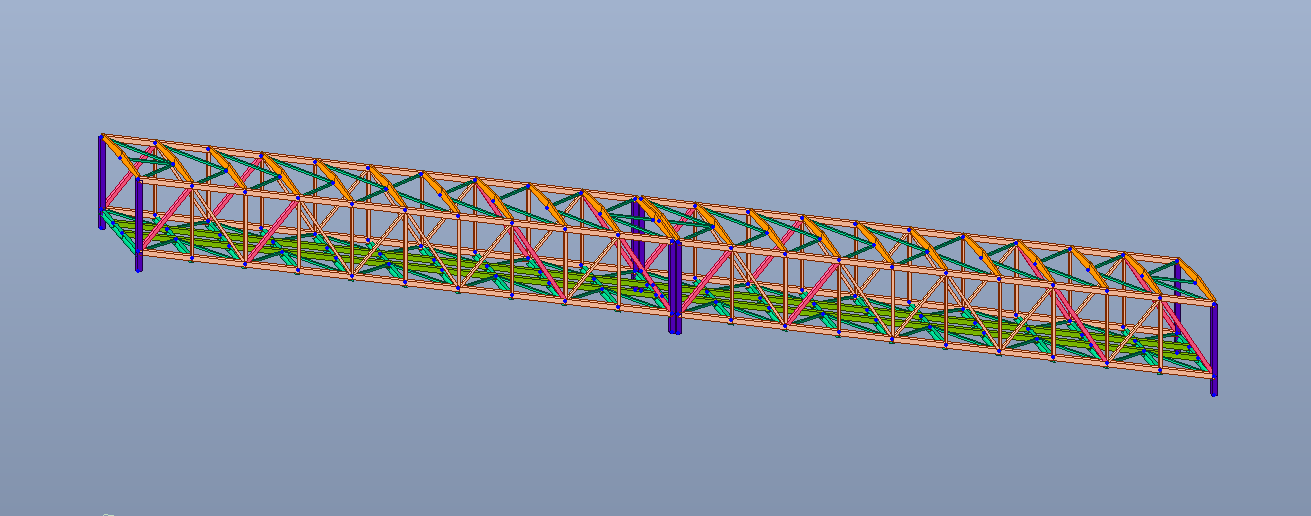Screen dimensions: 1311x516
Task: Click the blue node at far-right column base
Action: tap(1214, 392)
